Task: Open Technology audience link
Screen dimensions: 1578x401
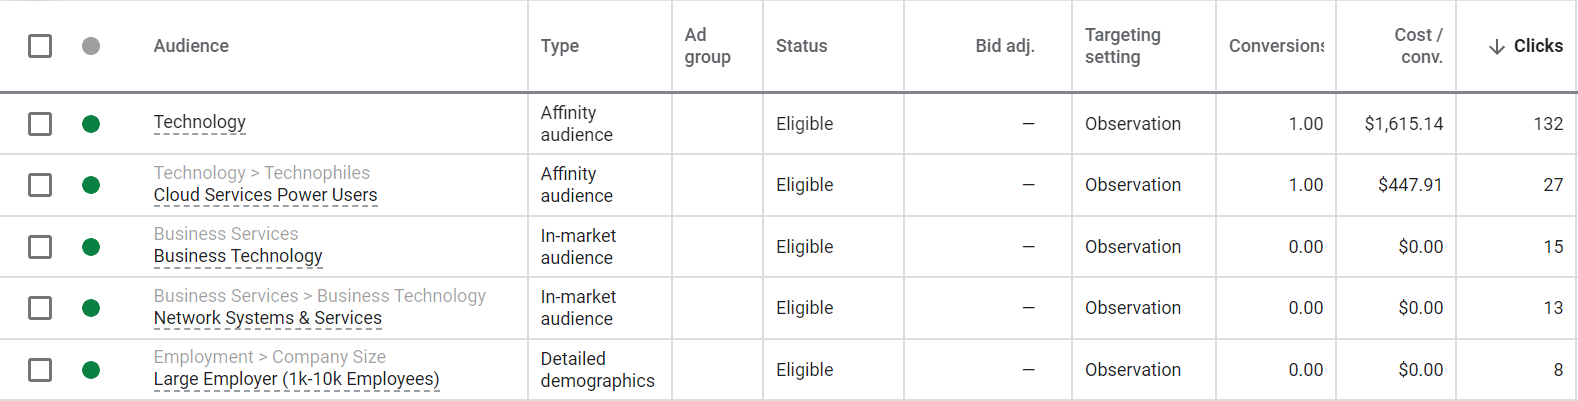Action: tap(199, 122)
